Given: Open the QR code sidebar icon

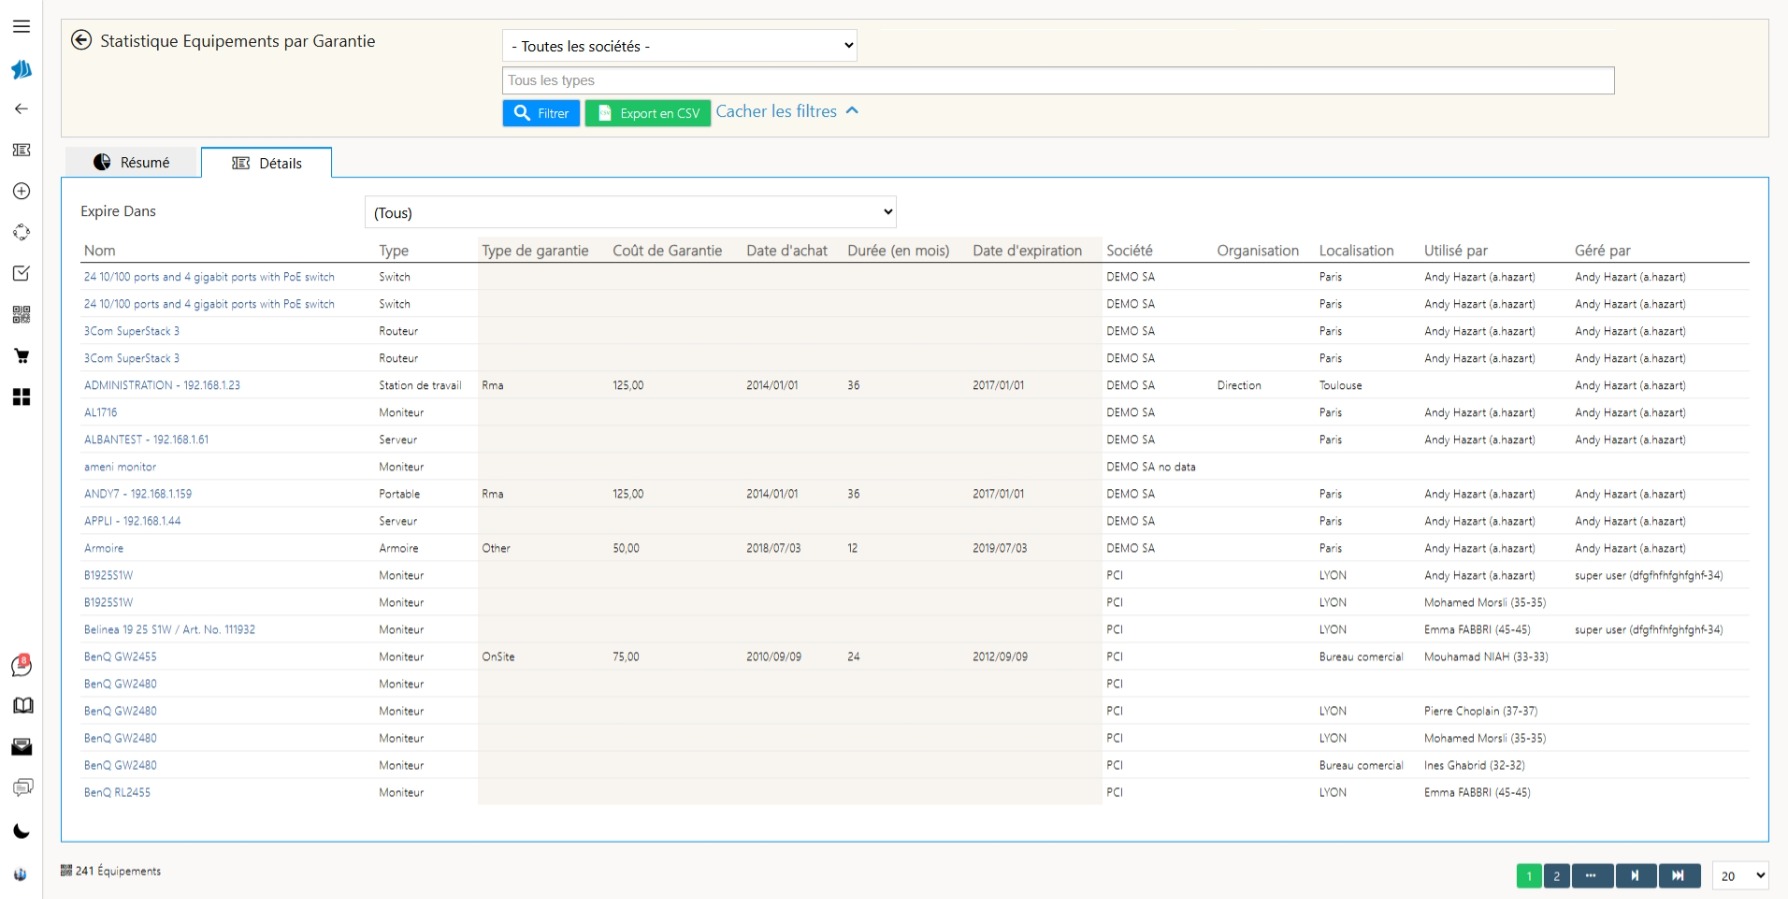Looking at the screenshot, I should click(21, 315).
